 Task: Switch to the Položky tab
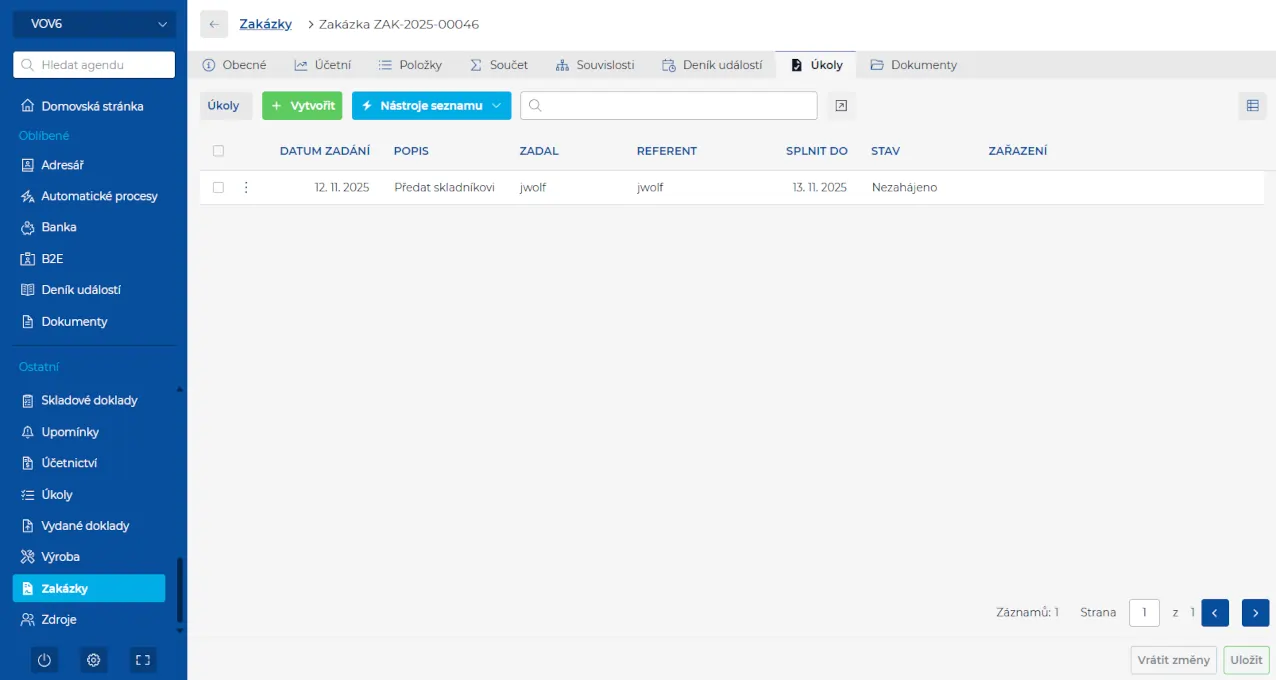[410, 65]
